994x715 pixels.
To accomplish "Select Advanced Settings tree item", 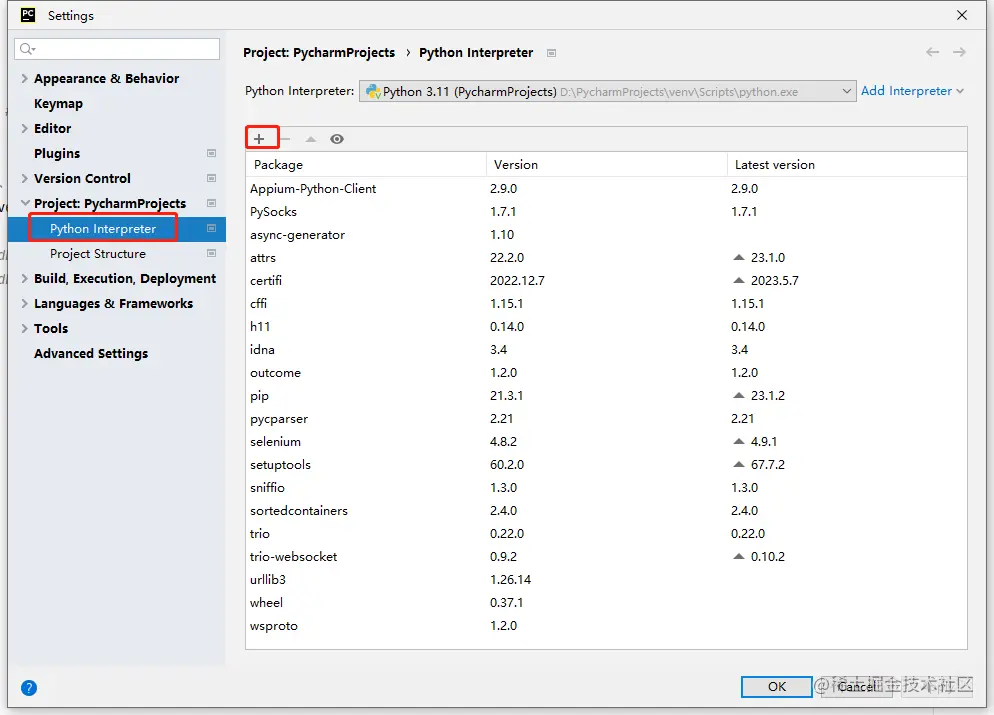I will pyautogui.click(x=91, y=353).
